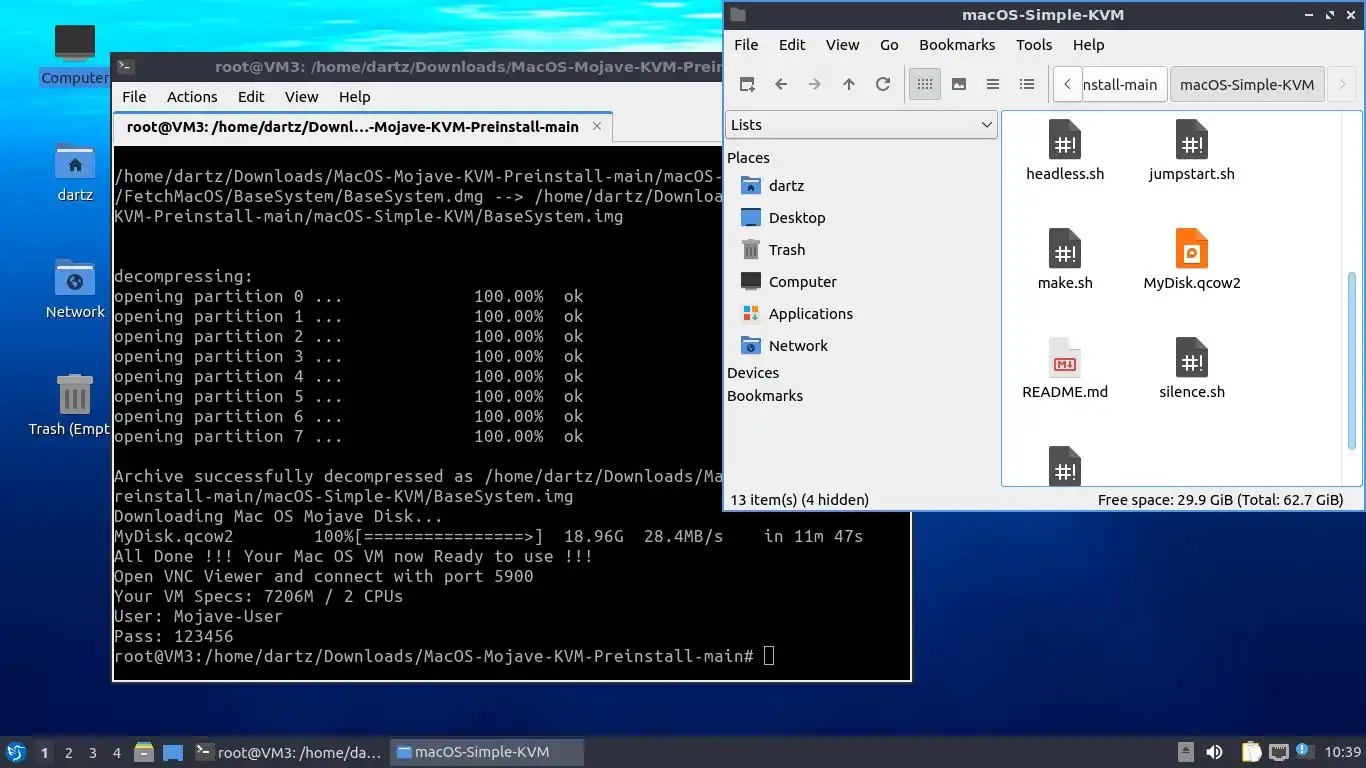Open File menu in terminal window
The image size is (1366, 768).
(134, 97)
